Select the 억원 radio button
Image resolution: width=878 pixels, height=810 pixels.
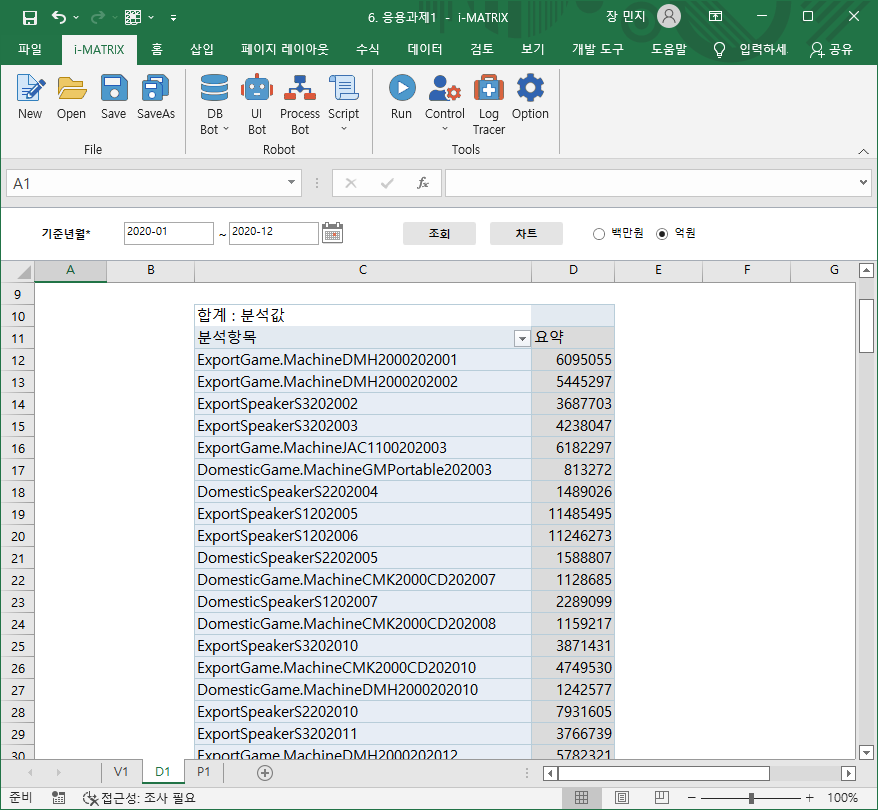[662, 234]
